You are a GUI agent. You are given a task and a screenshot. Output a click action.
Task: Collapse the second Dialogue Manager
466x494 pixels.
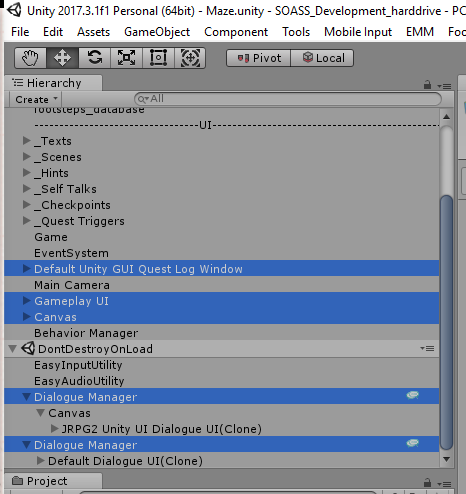click(x=26, y=445)
